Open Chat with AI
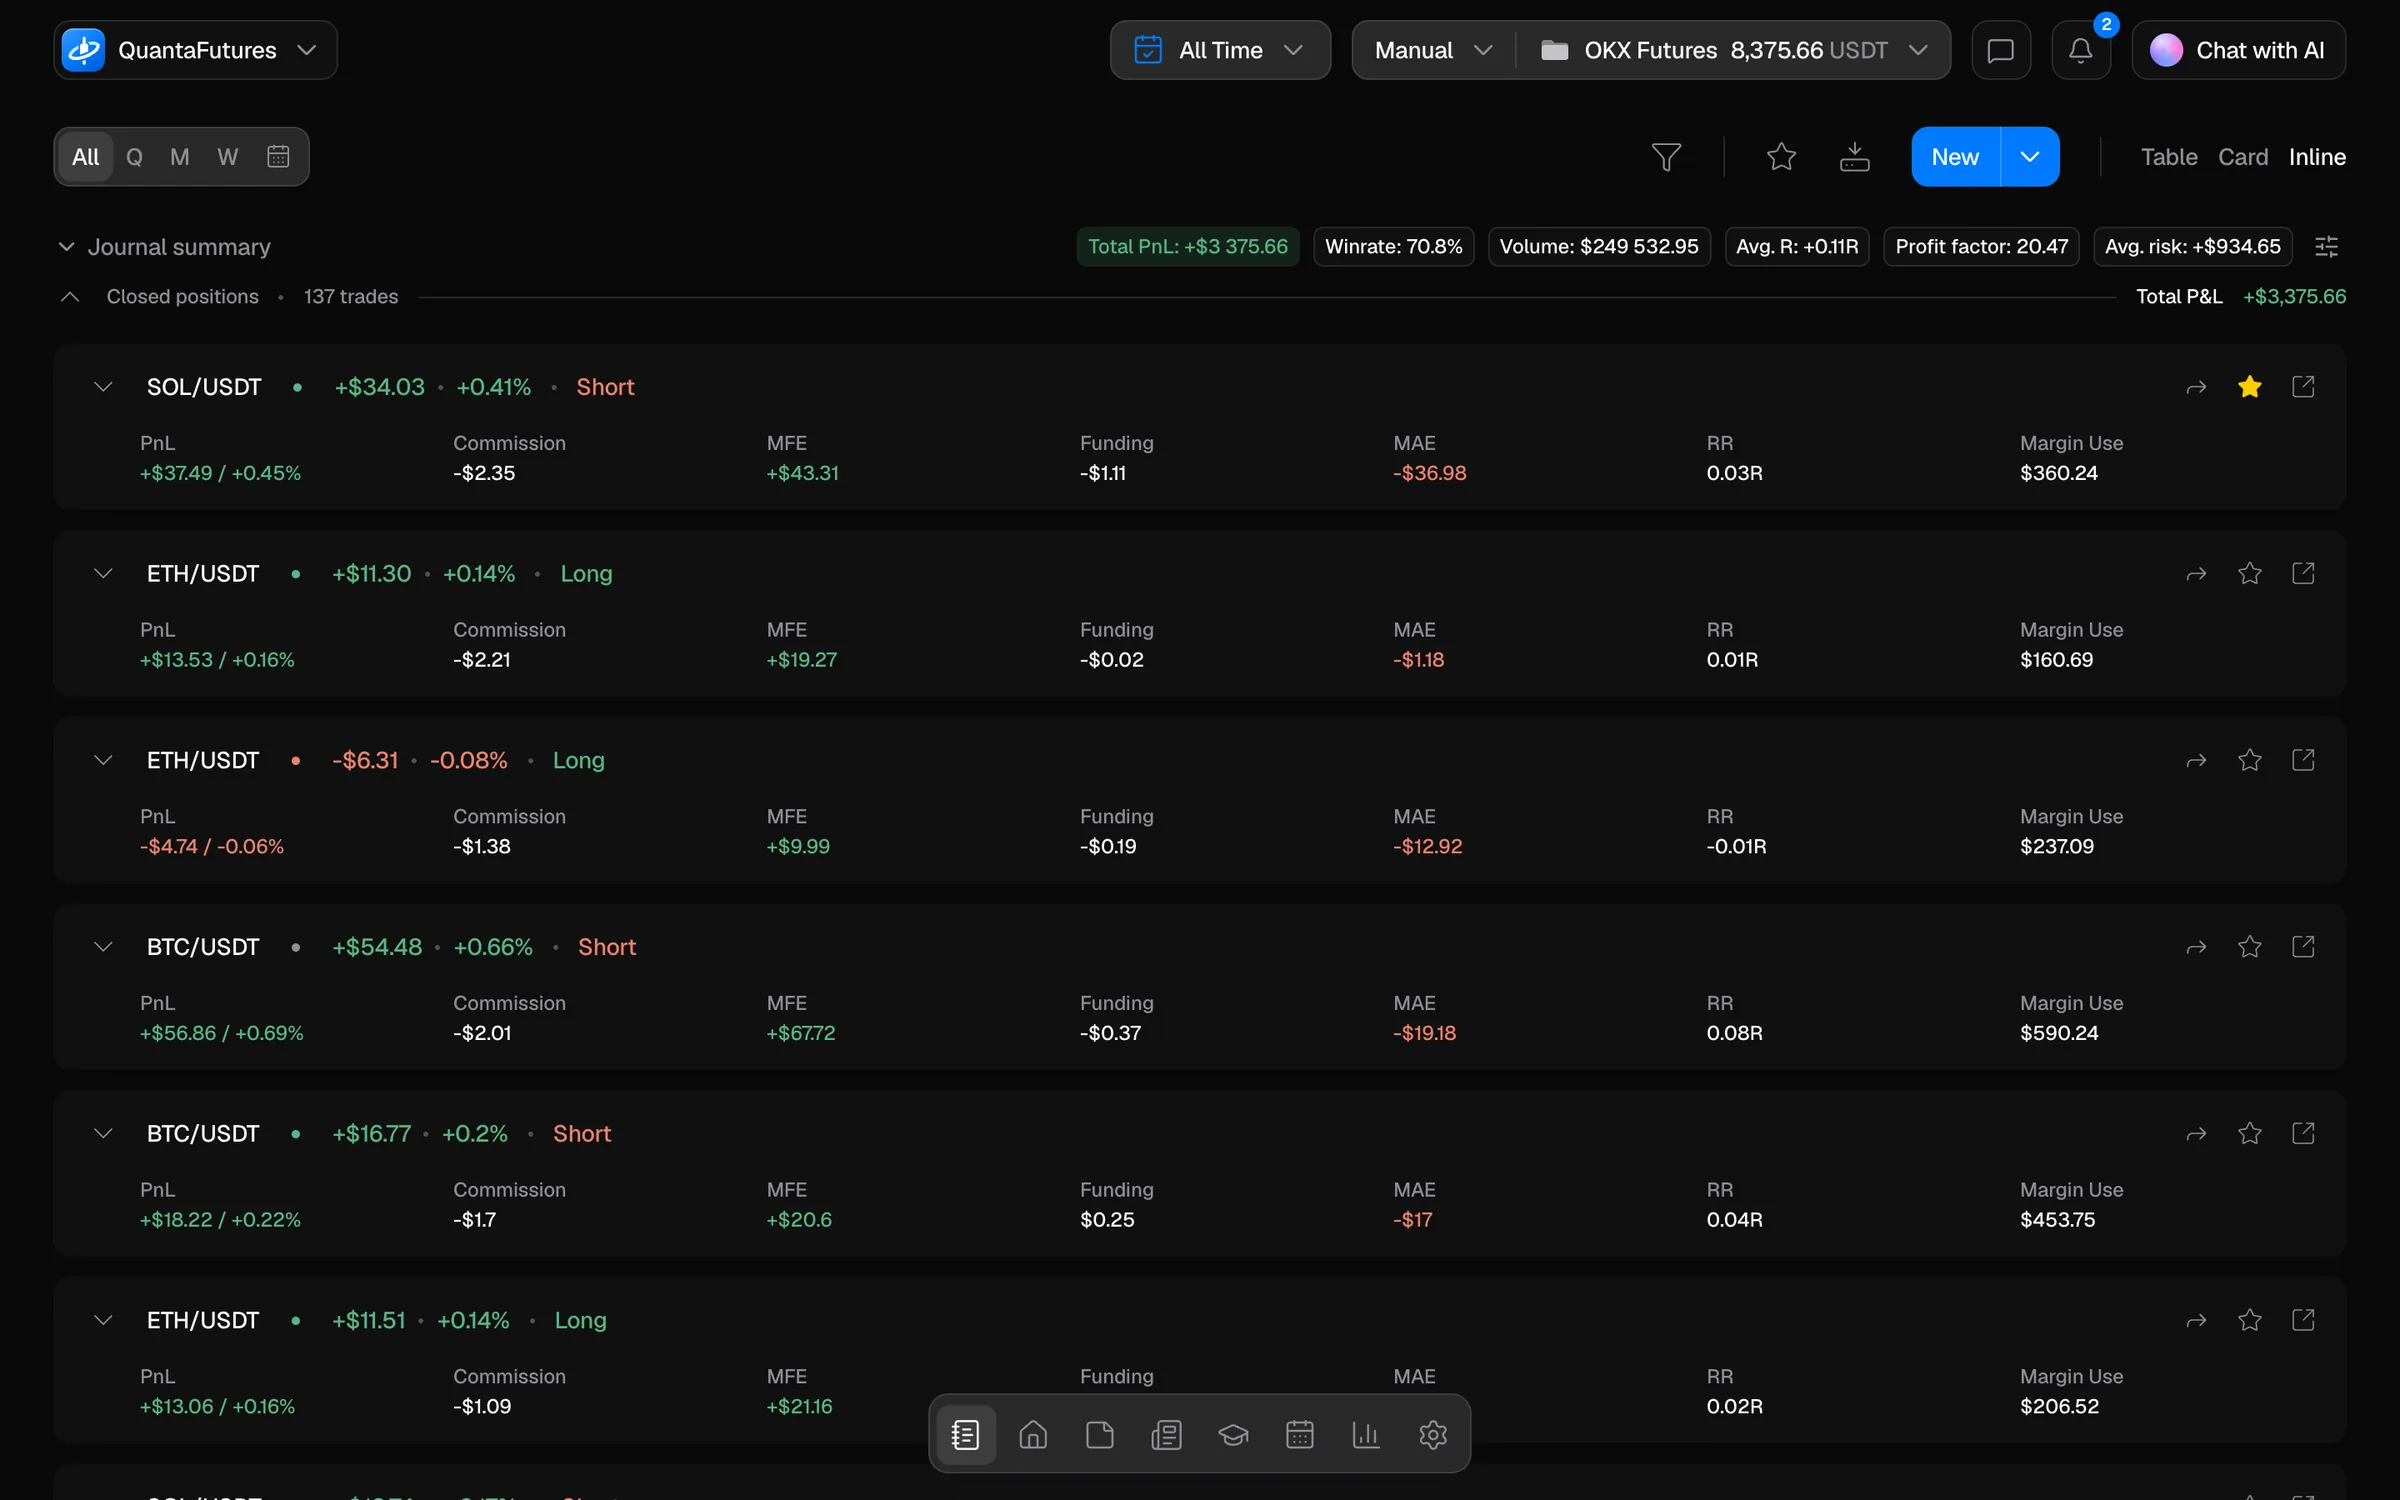2400x1500 pixels. [x=2238, y=50]
